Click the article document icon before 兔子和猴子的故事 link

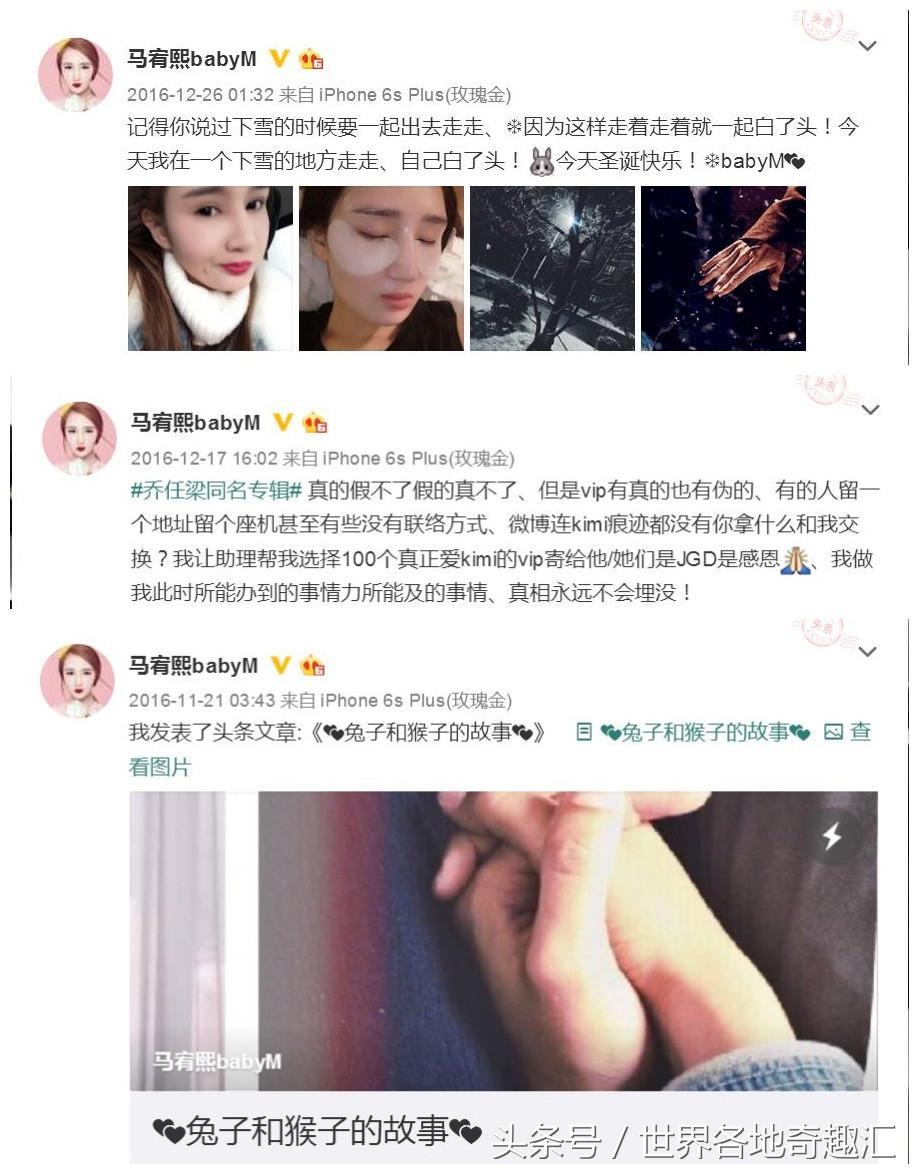point(584,732)
